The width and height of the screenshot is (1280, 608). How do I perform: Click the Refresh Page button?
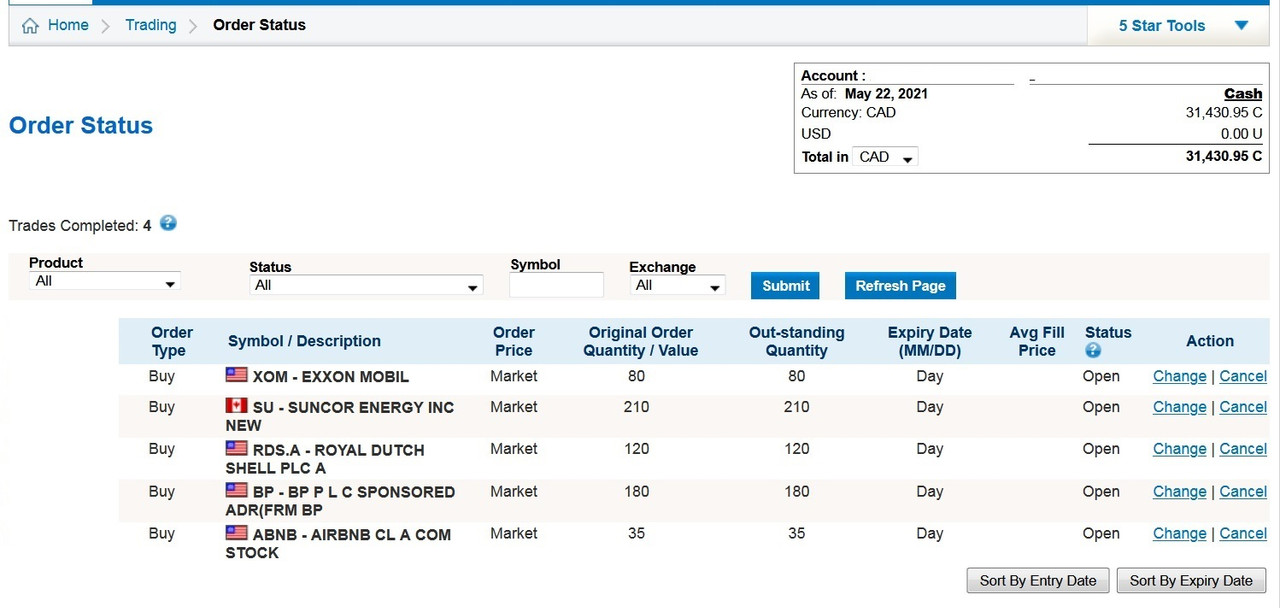[900, 286]
